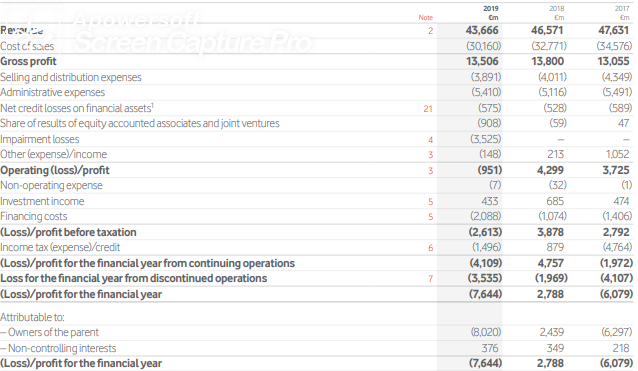Click 2018 operating profit value 4,299

(x=550, y=170)
